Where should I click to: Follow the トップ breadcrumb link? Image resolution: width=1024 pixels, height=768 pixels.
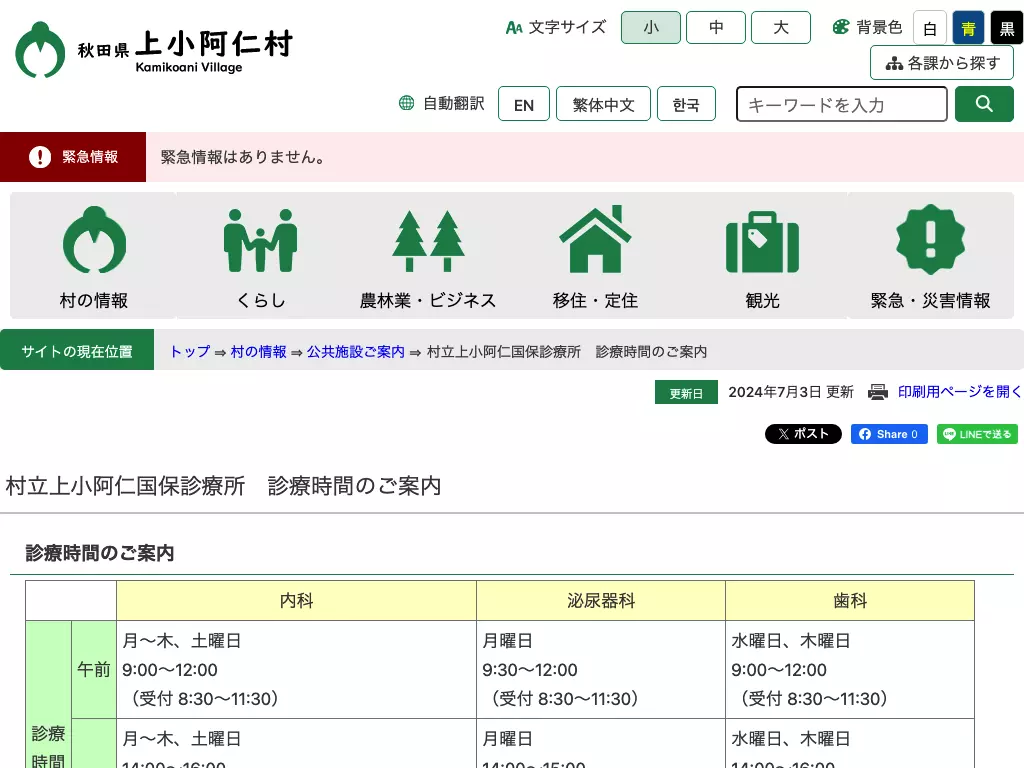coord(190,351)
